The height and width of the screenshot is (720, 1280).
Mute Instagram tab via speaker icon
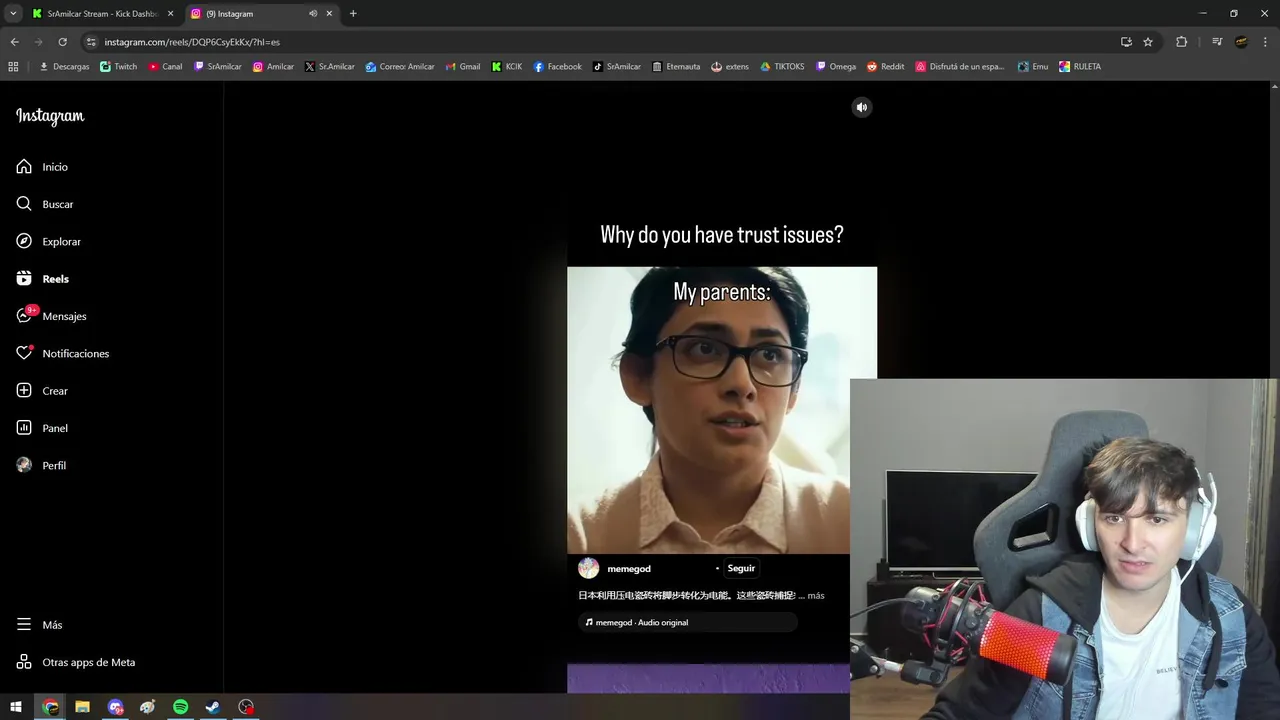[x=313, y=14]
